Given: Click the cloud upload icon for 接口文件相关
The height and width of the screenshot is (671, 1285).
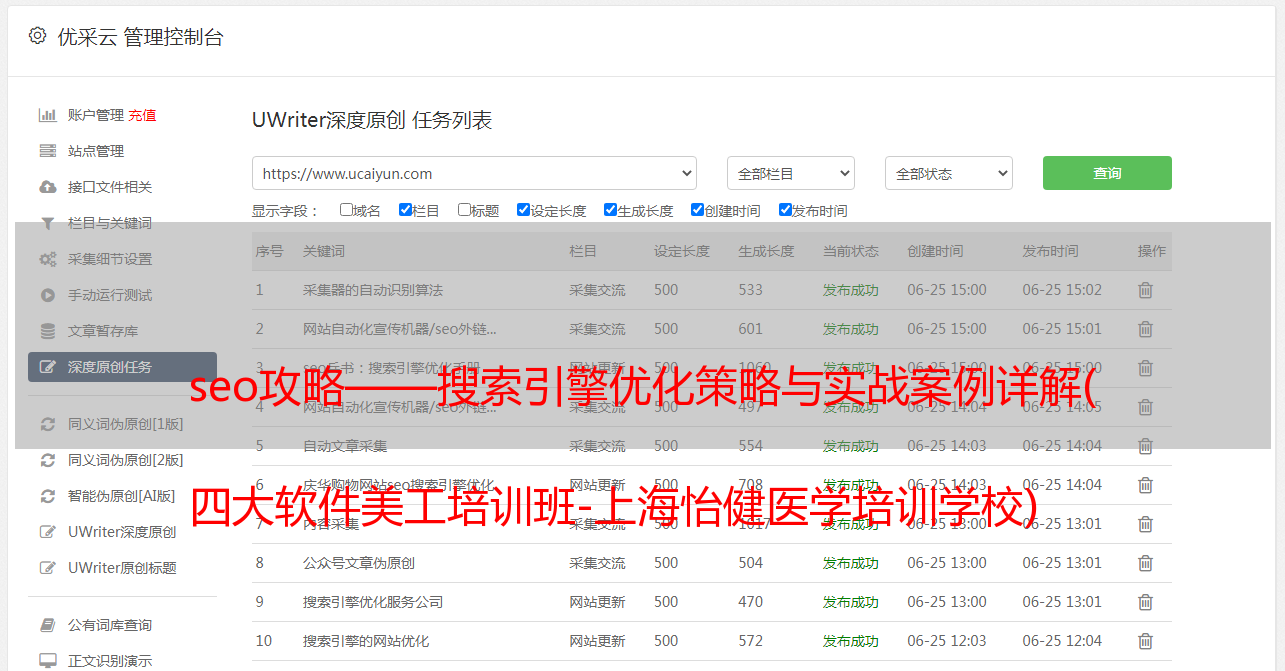Looking at the screenshot, I should click(x=47, y=187).
